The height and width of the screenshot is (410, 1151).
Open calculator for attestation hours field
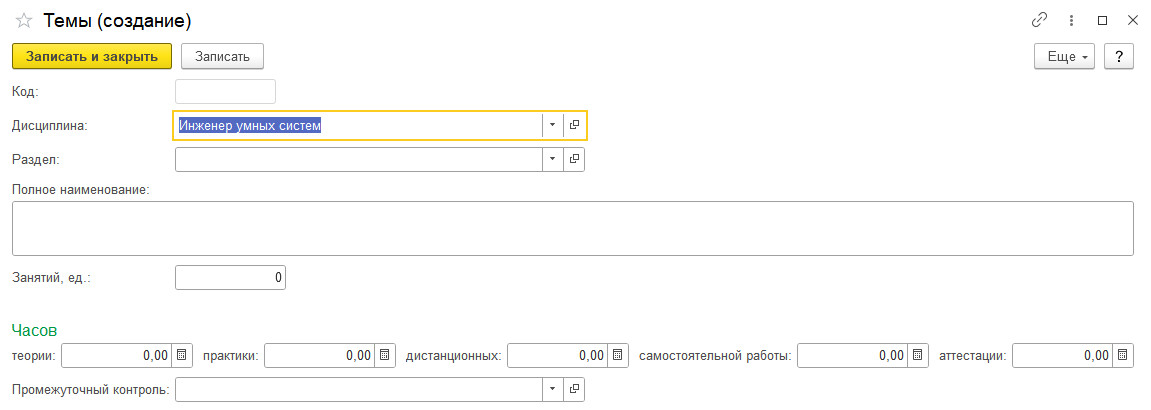[1123, 355]
